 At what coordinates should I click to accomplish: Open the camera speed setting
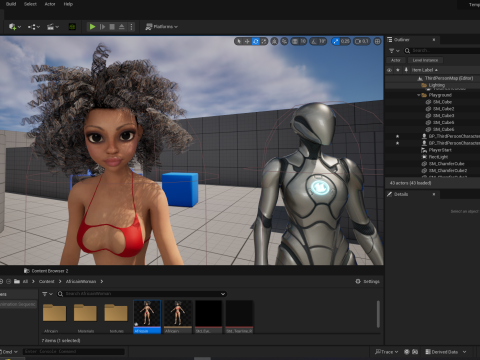click(362, 41)
